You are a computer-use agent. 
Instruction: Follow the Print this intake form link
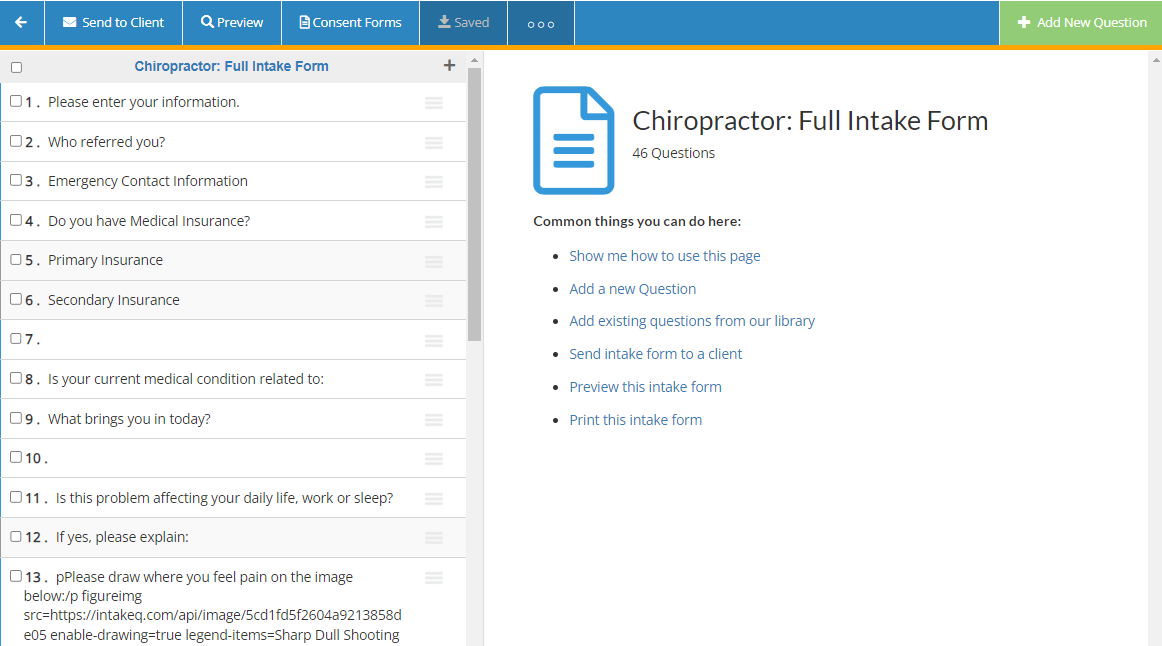pos(635,420)
